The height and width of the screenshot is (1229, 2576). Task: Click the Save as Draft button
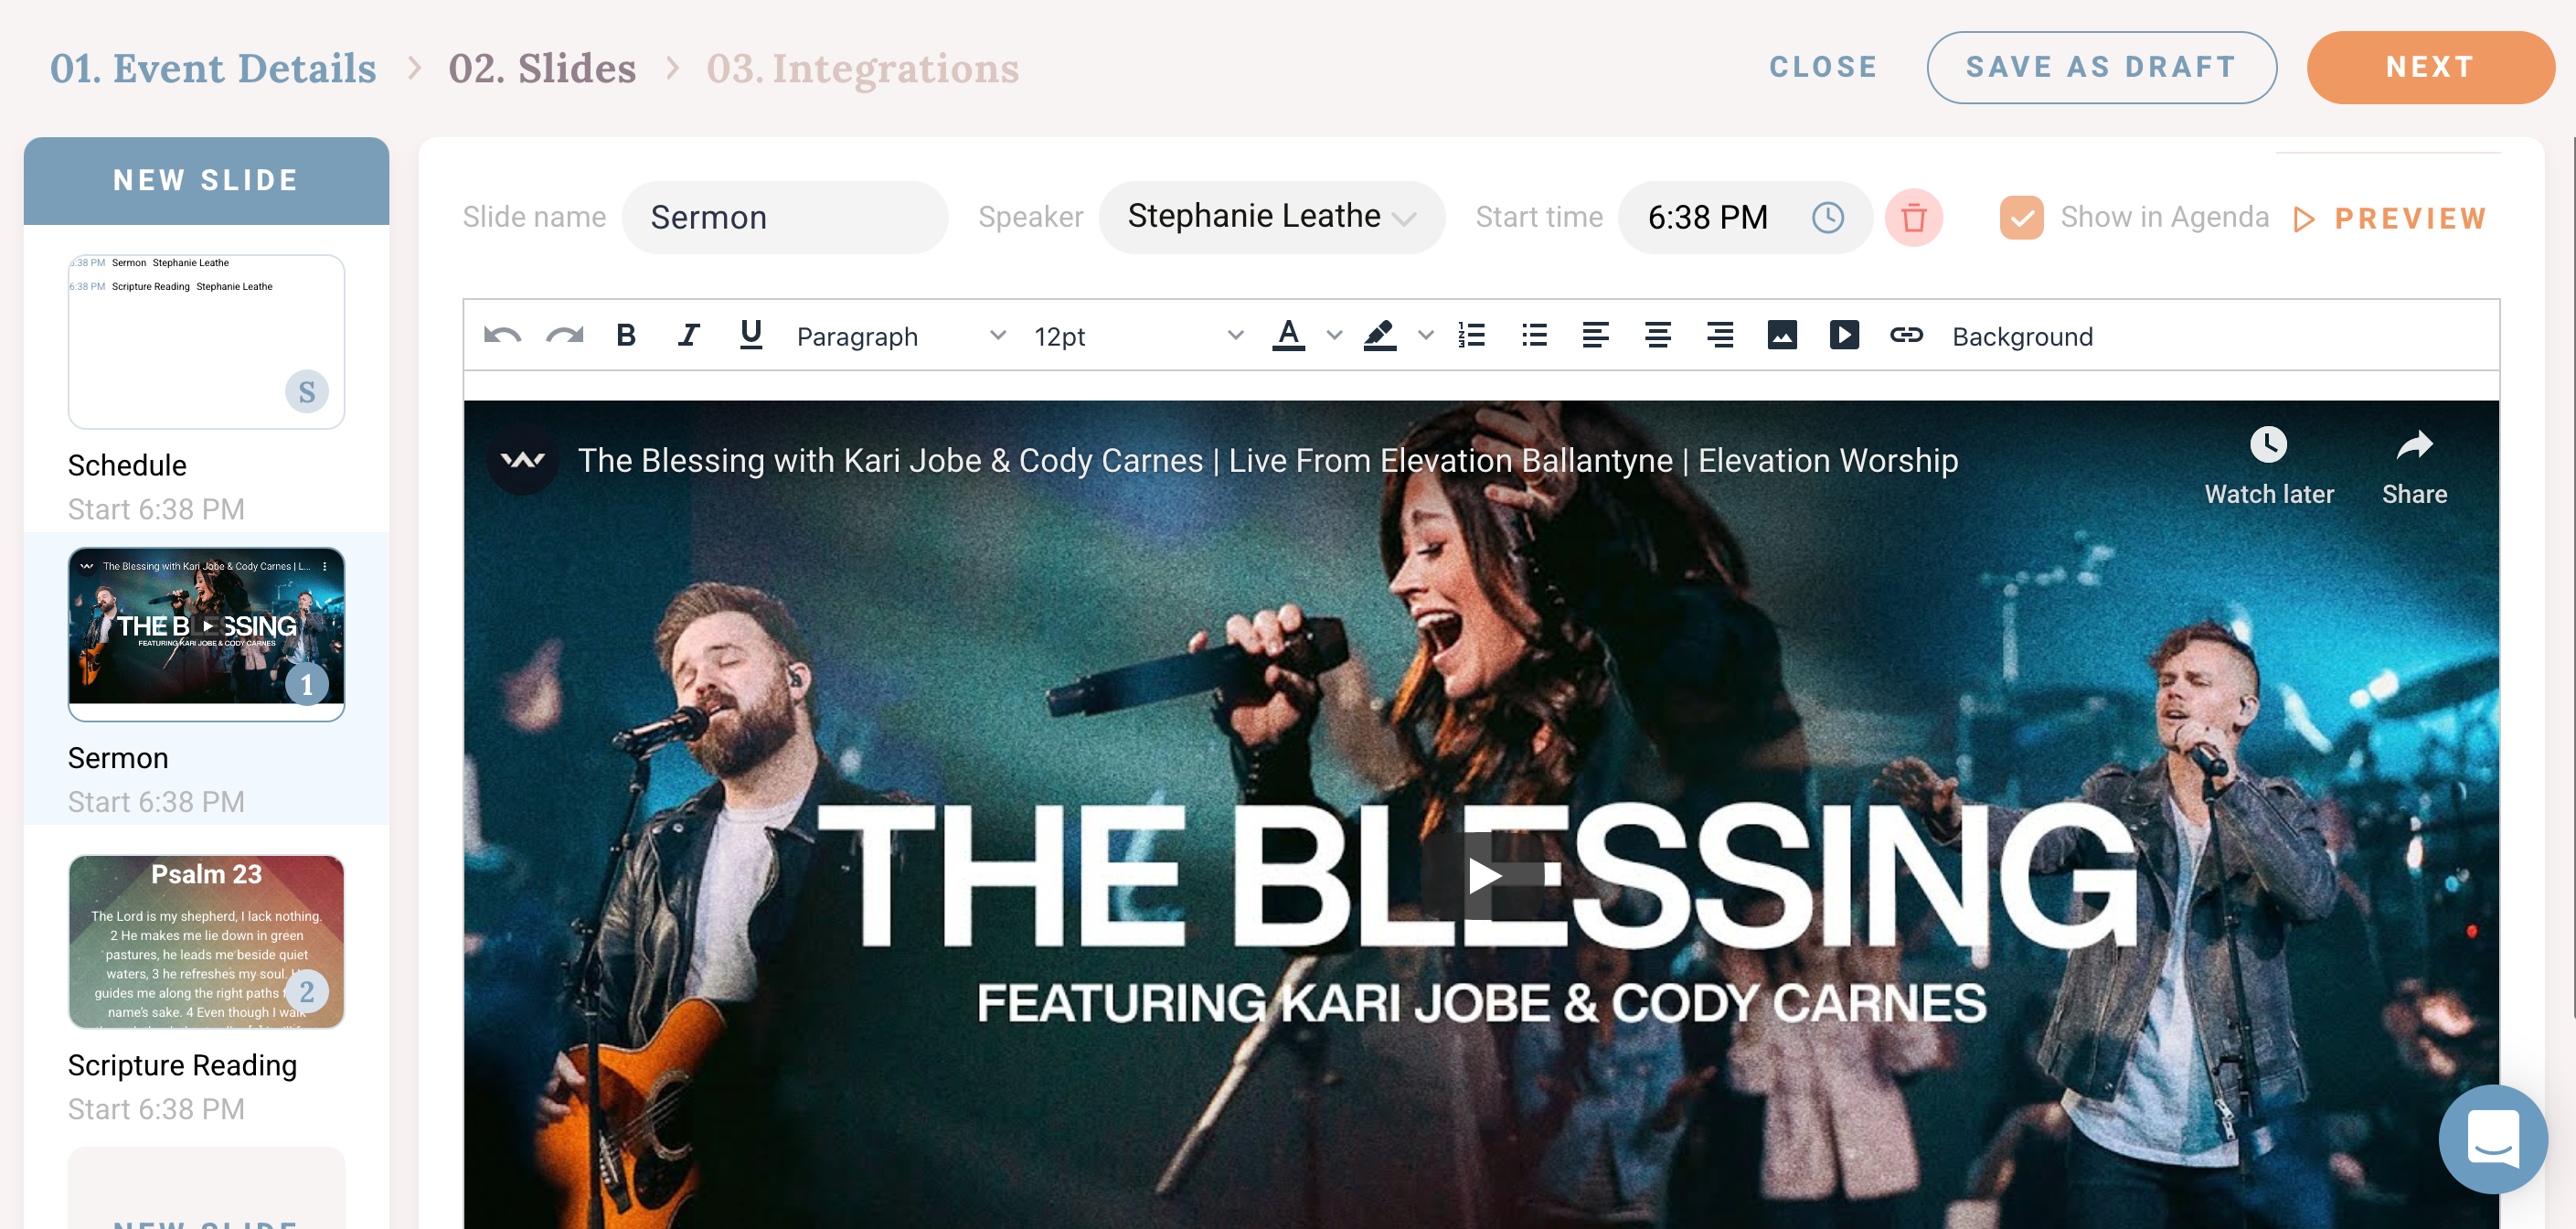2101,67
